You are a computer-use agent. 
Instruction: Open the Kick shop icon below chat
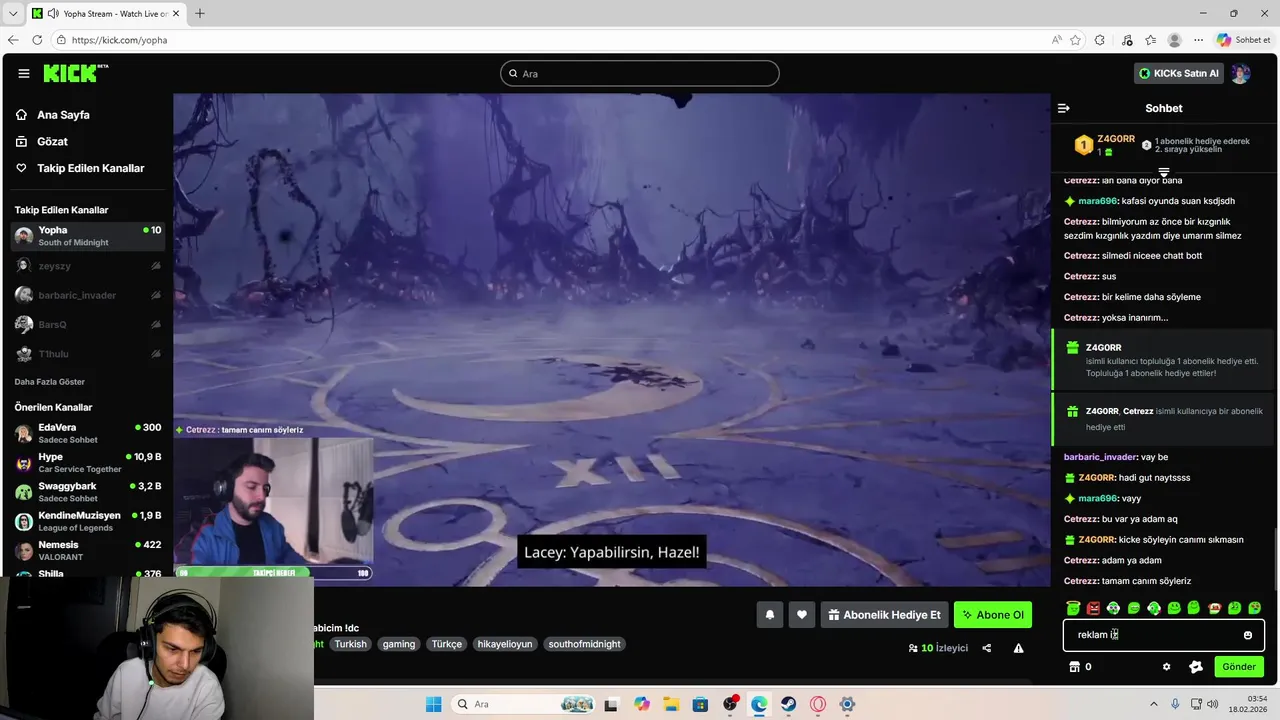pyautogui.click(x=1075, y=667)
